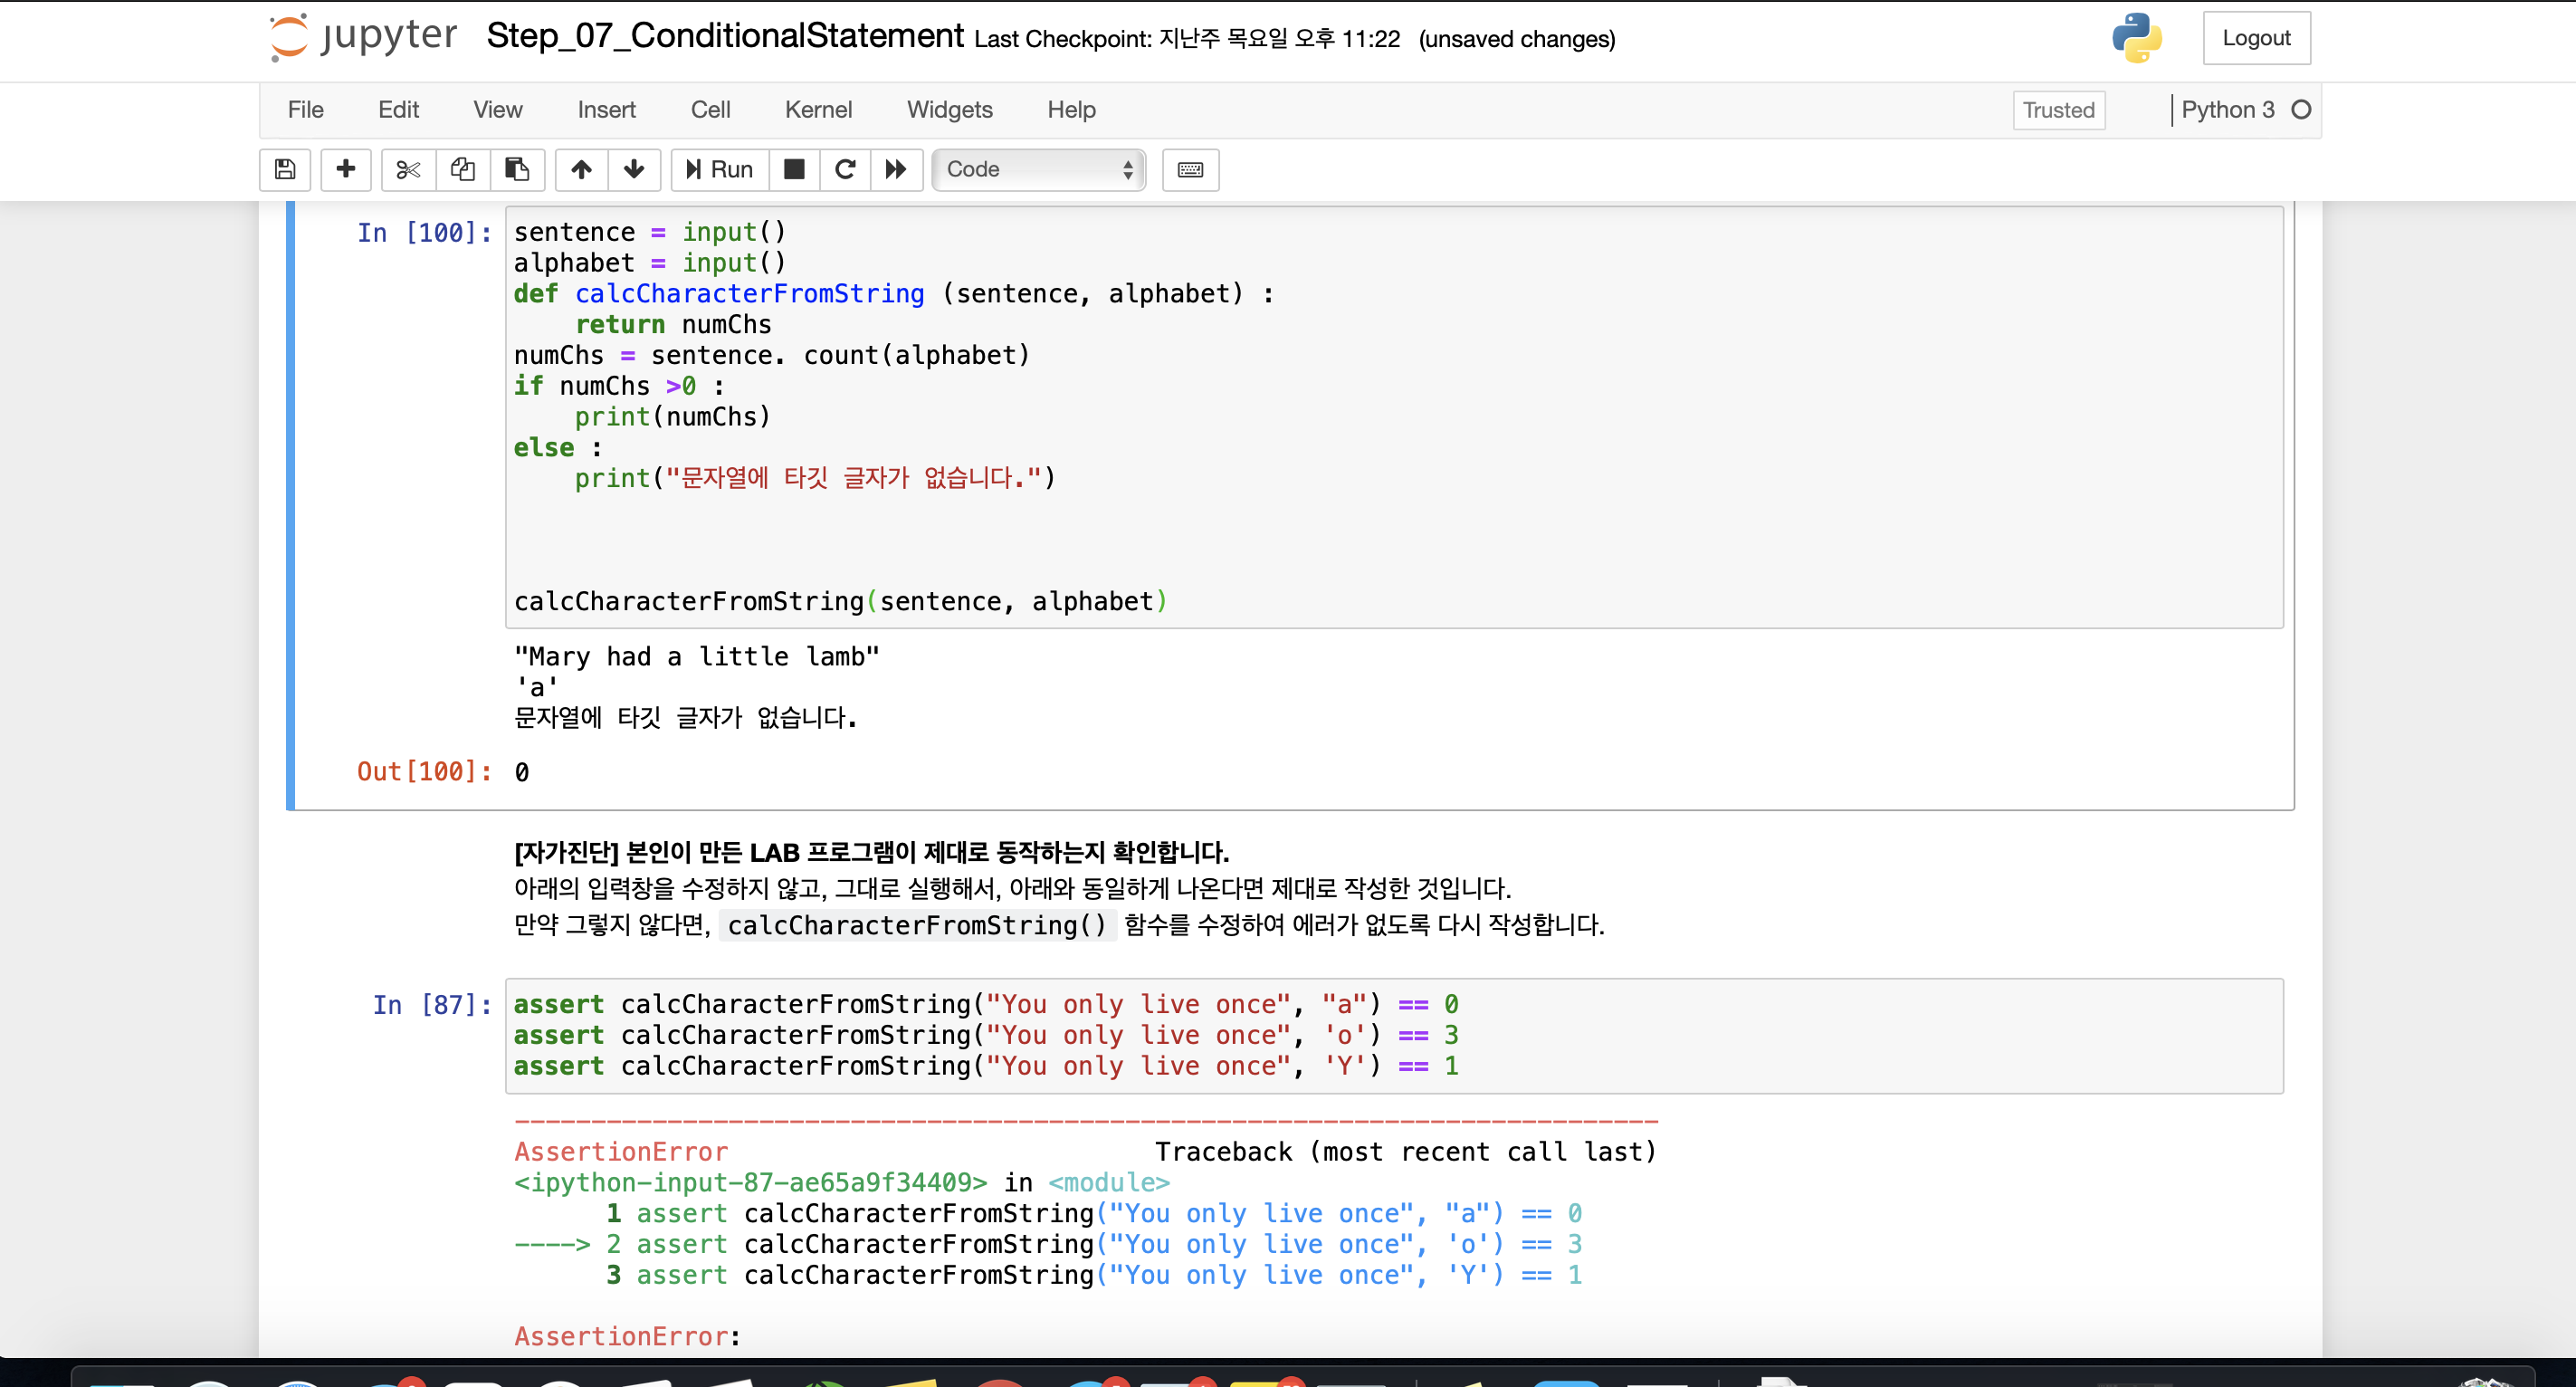The width and height of the screenshot is (2576, 1387).
Task: Select the In [100] cell prompt
Action: pyautogui.click(x=424, y=233)
